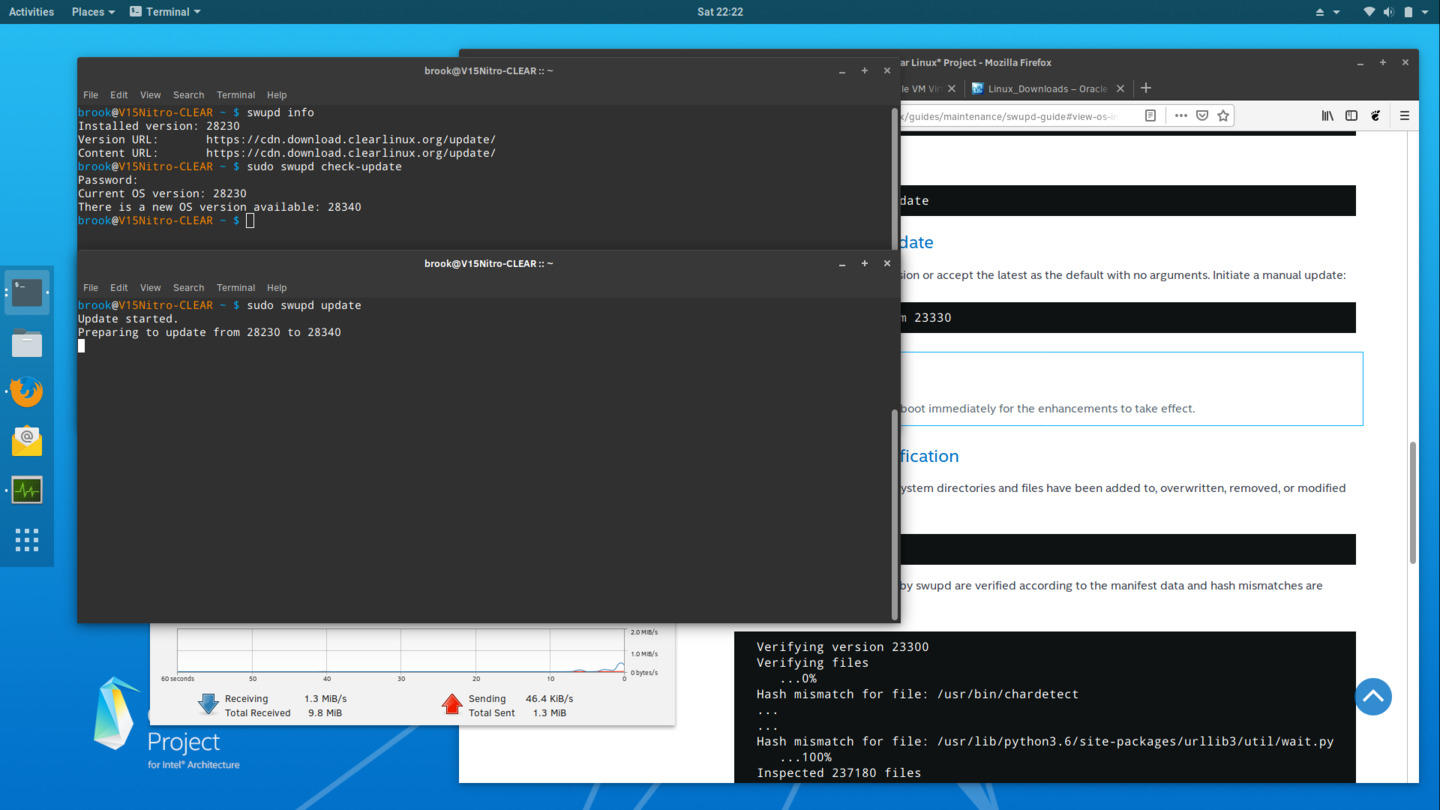The image size is (1440, 810).
Task: Open Terminal app menu in top bar
Action: click(165, 12)
